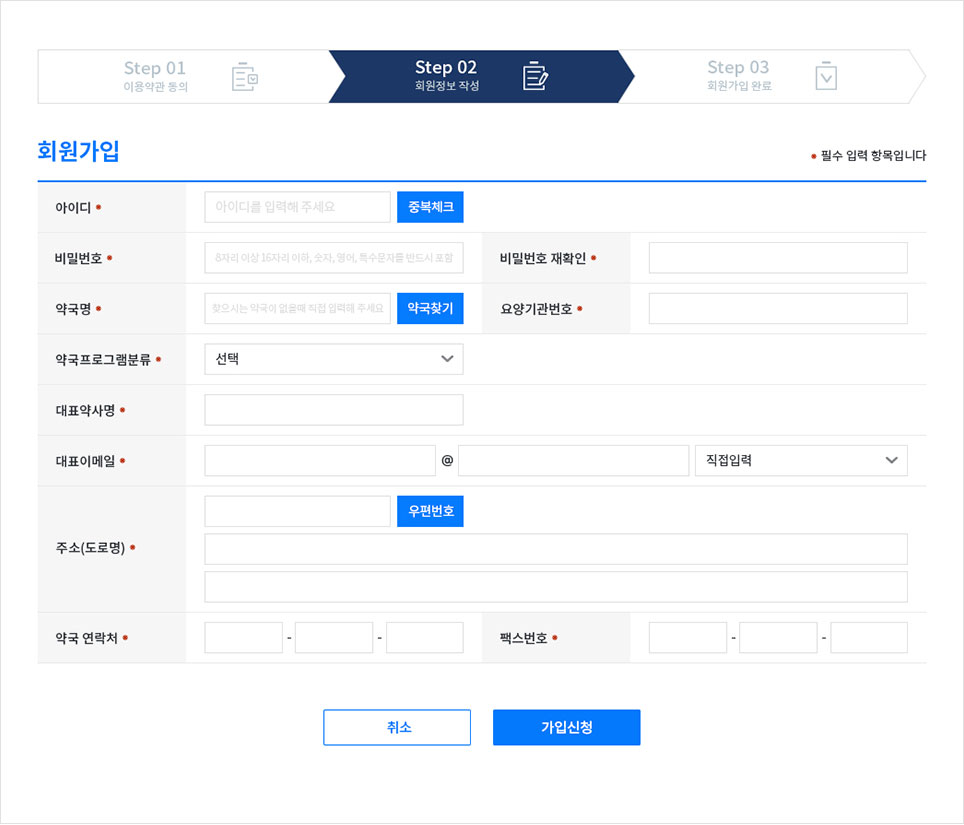Image resolution: width=964 pixels, height=825 pixels.
Task: Click the document-writing icon in Step 02
Action: click(x=533, y=75)
